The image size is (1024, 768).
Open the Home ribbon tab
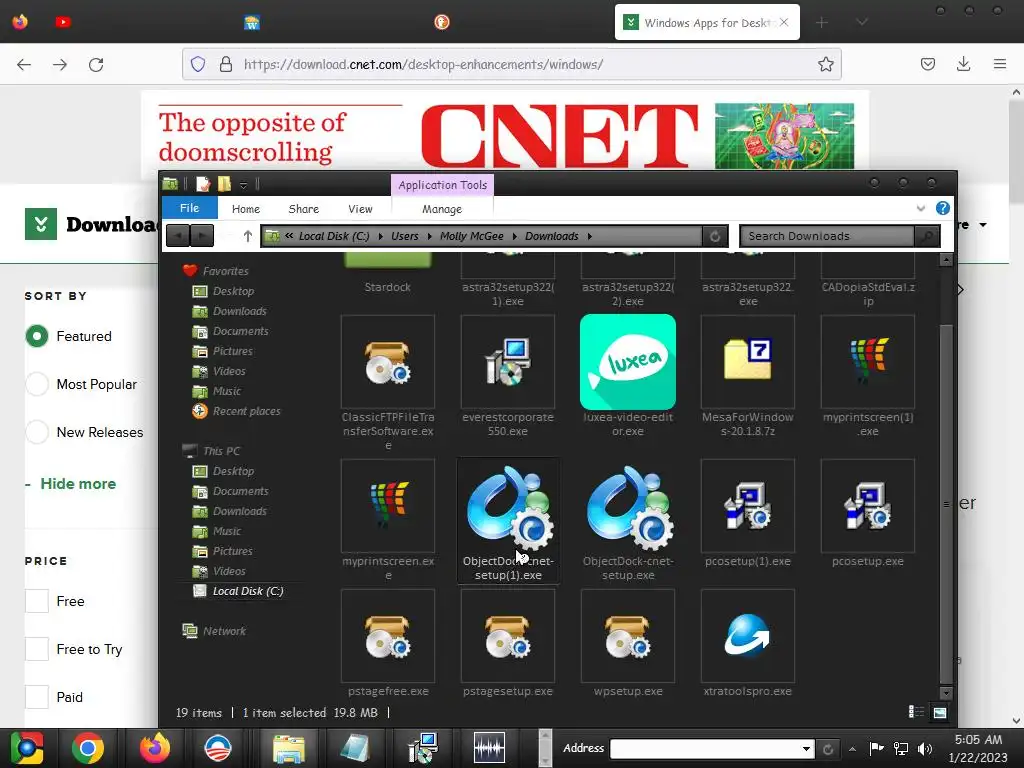coord(246,209)
